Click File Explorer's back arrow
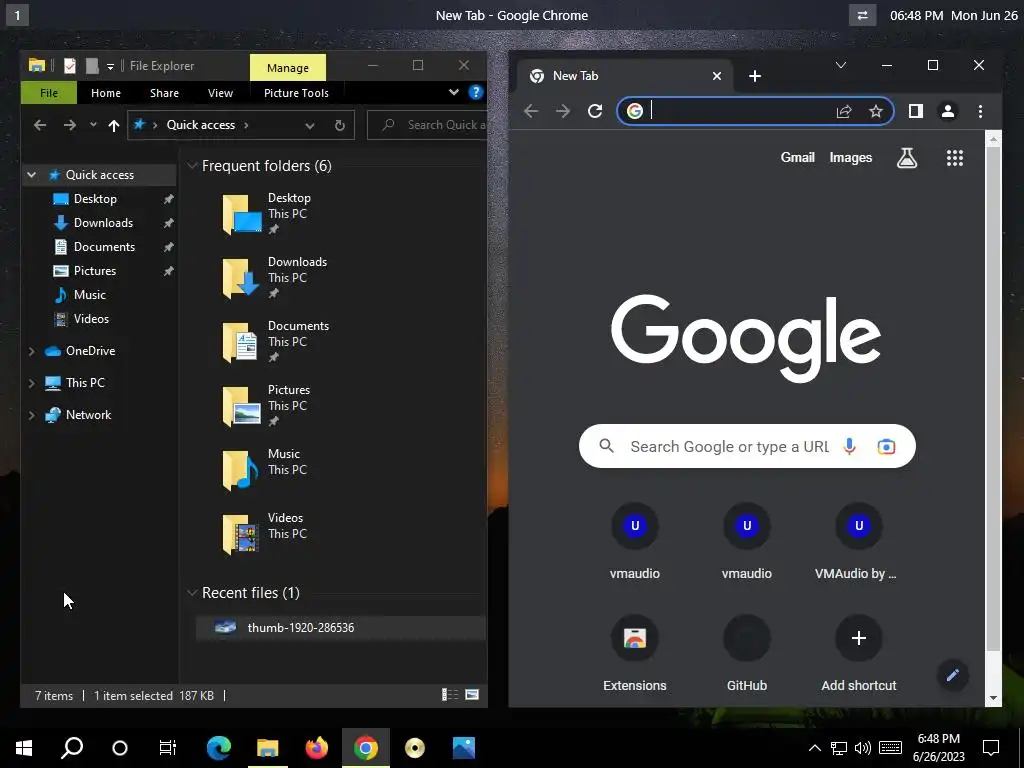 point(40,125)
